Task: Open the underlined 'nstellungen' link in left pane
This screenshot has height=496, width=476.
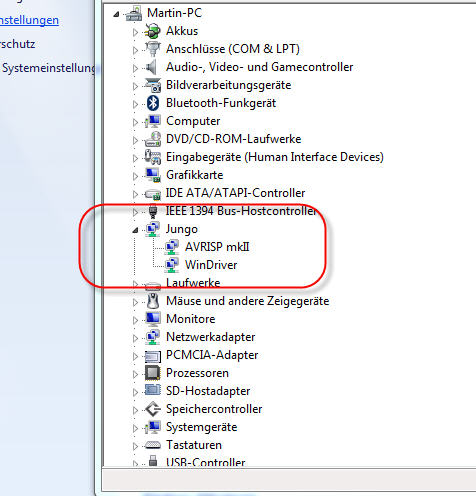Action: (x=29, y=20)
